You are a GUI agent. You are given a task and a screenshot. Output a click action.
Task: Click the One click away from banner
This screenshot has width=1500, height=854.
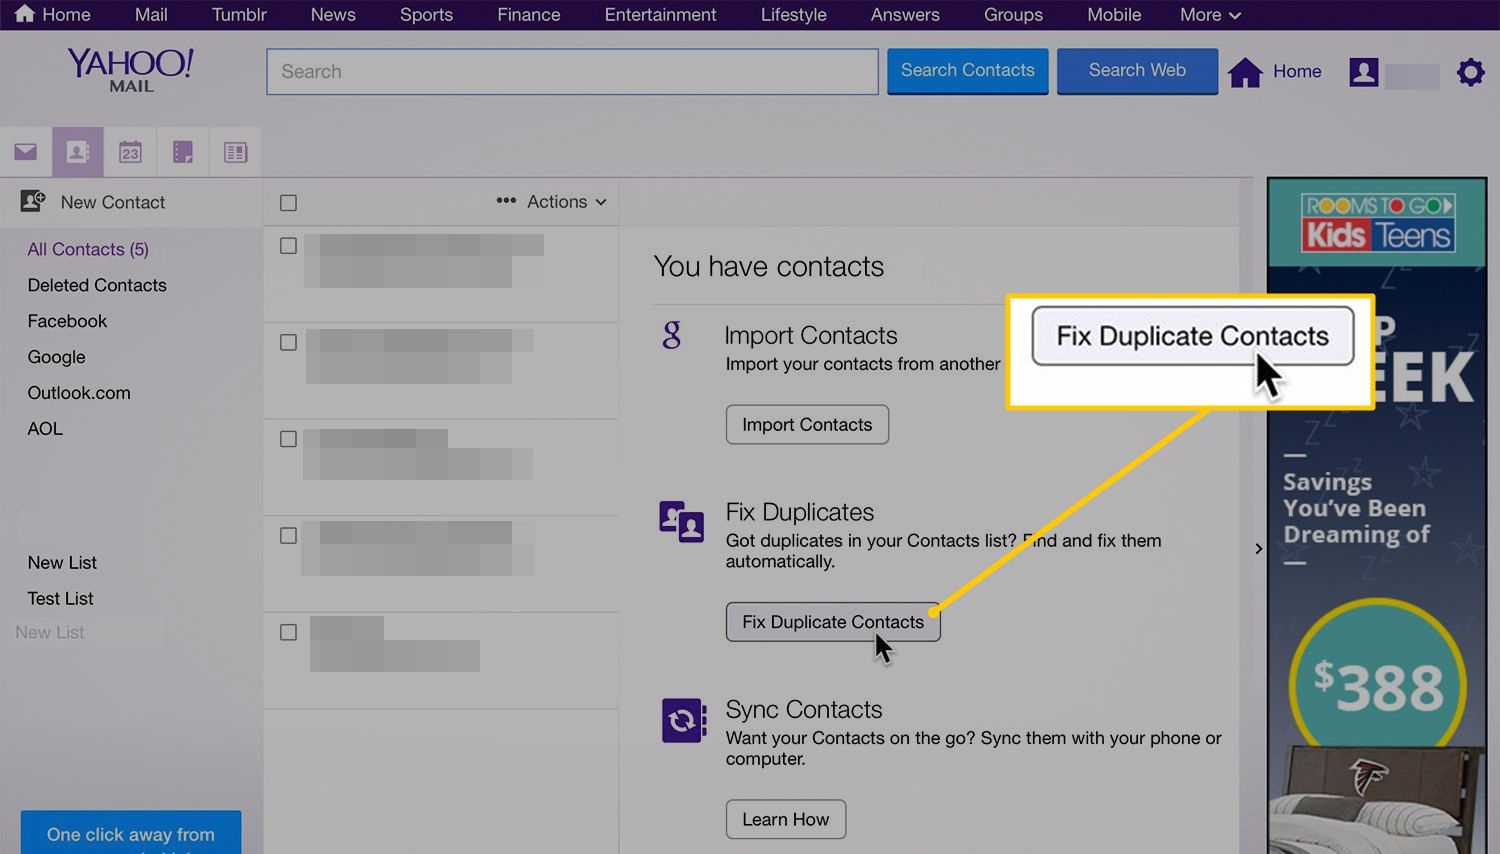click(x=131, y=832)
